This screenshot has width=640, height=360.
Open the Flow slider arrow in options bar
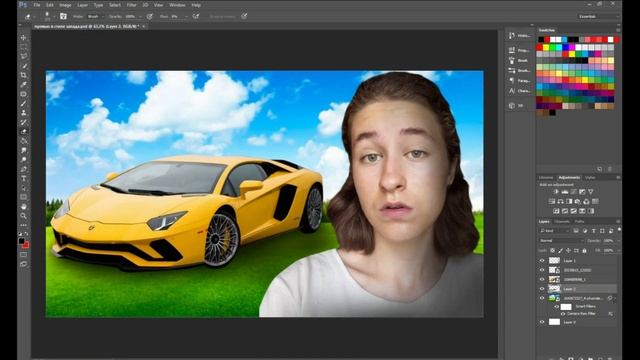[186, 16]
